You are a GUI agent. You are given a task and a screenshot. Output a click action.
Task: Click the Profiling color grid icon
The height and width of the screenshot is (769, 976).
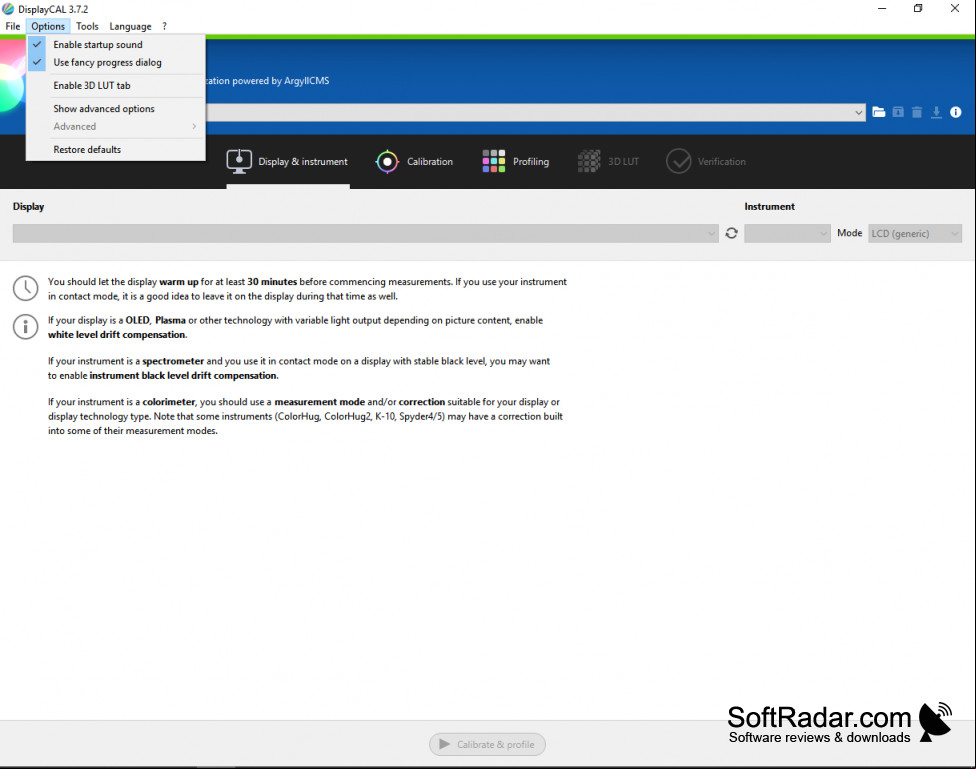pyautogui.click(x=494, y=161)
